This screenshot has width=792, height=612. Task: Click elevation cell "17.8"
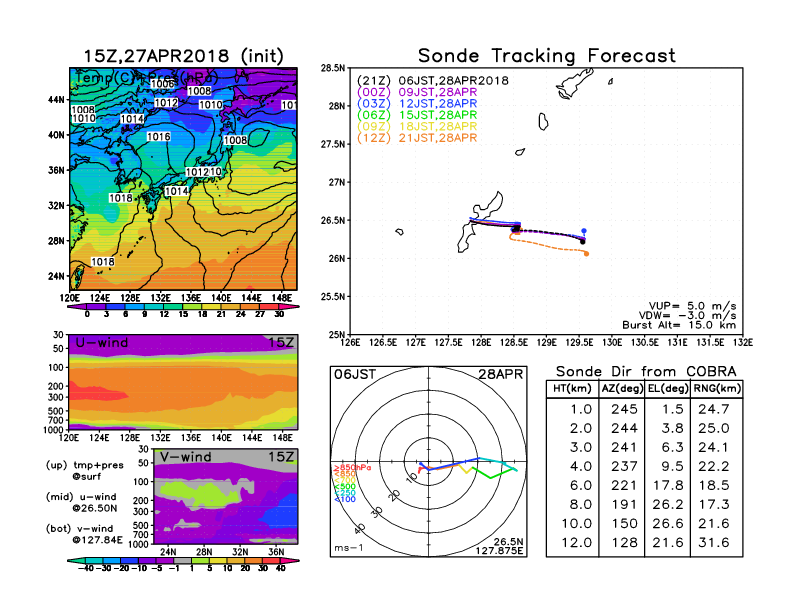point(668,485)
